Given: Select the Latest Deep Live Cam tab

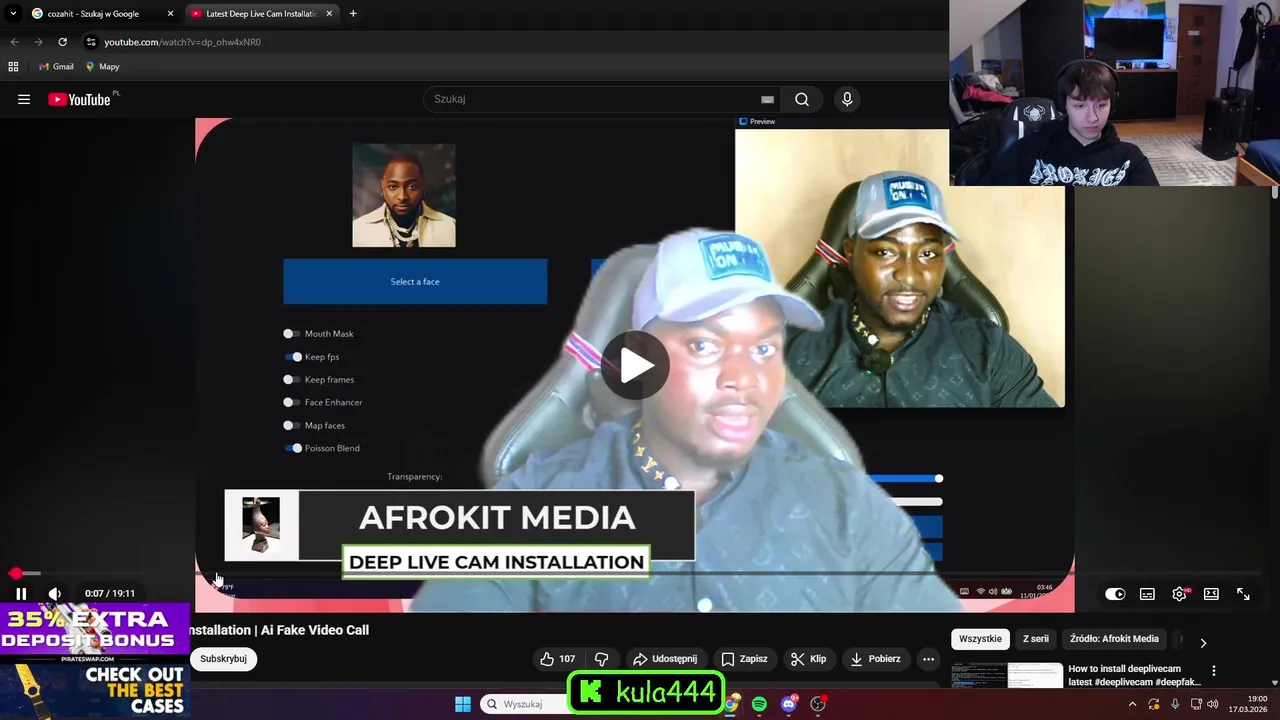Looking at the screenshot, I should [260, 13].
